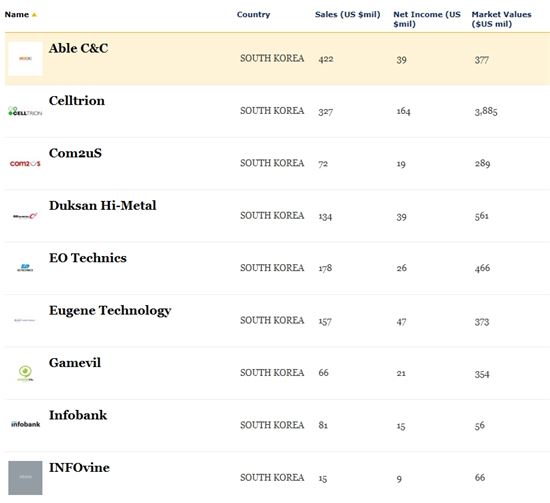Open the Eugene Technology name link

[x=110, y=311]
